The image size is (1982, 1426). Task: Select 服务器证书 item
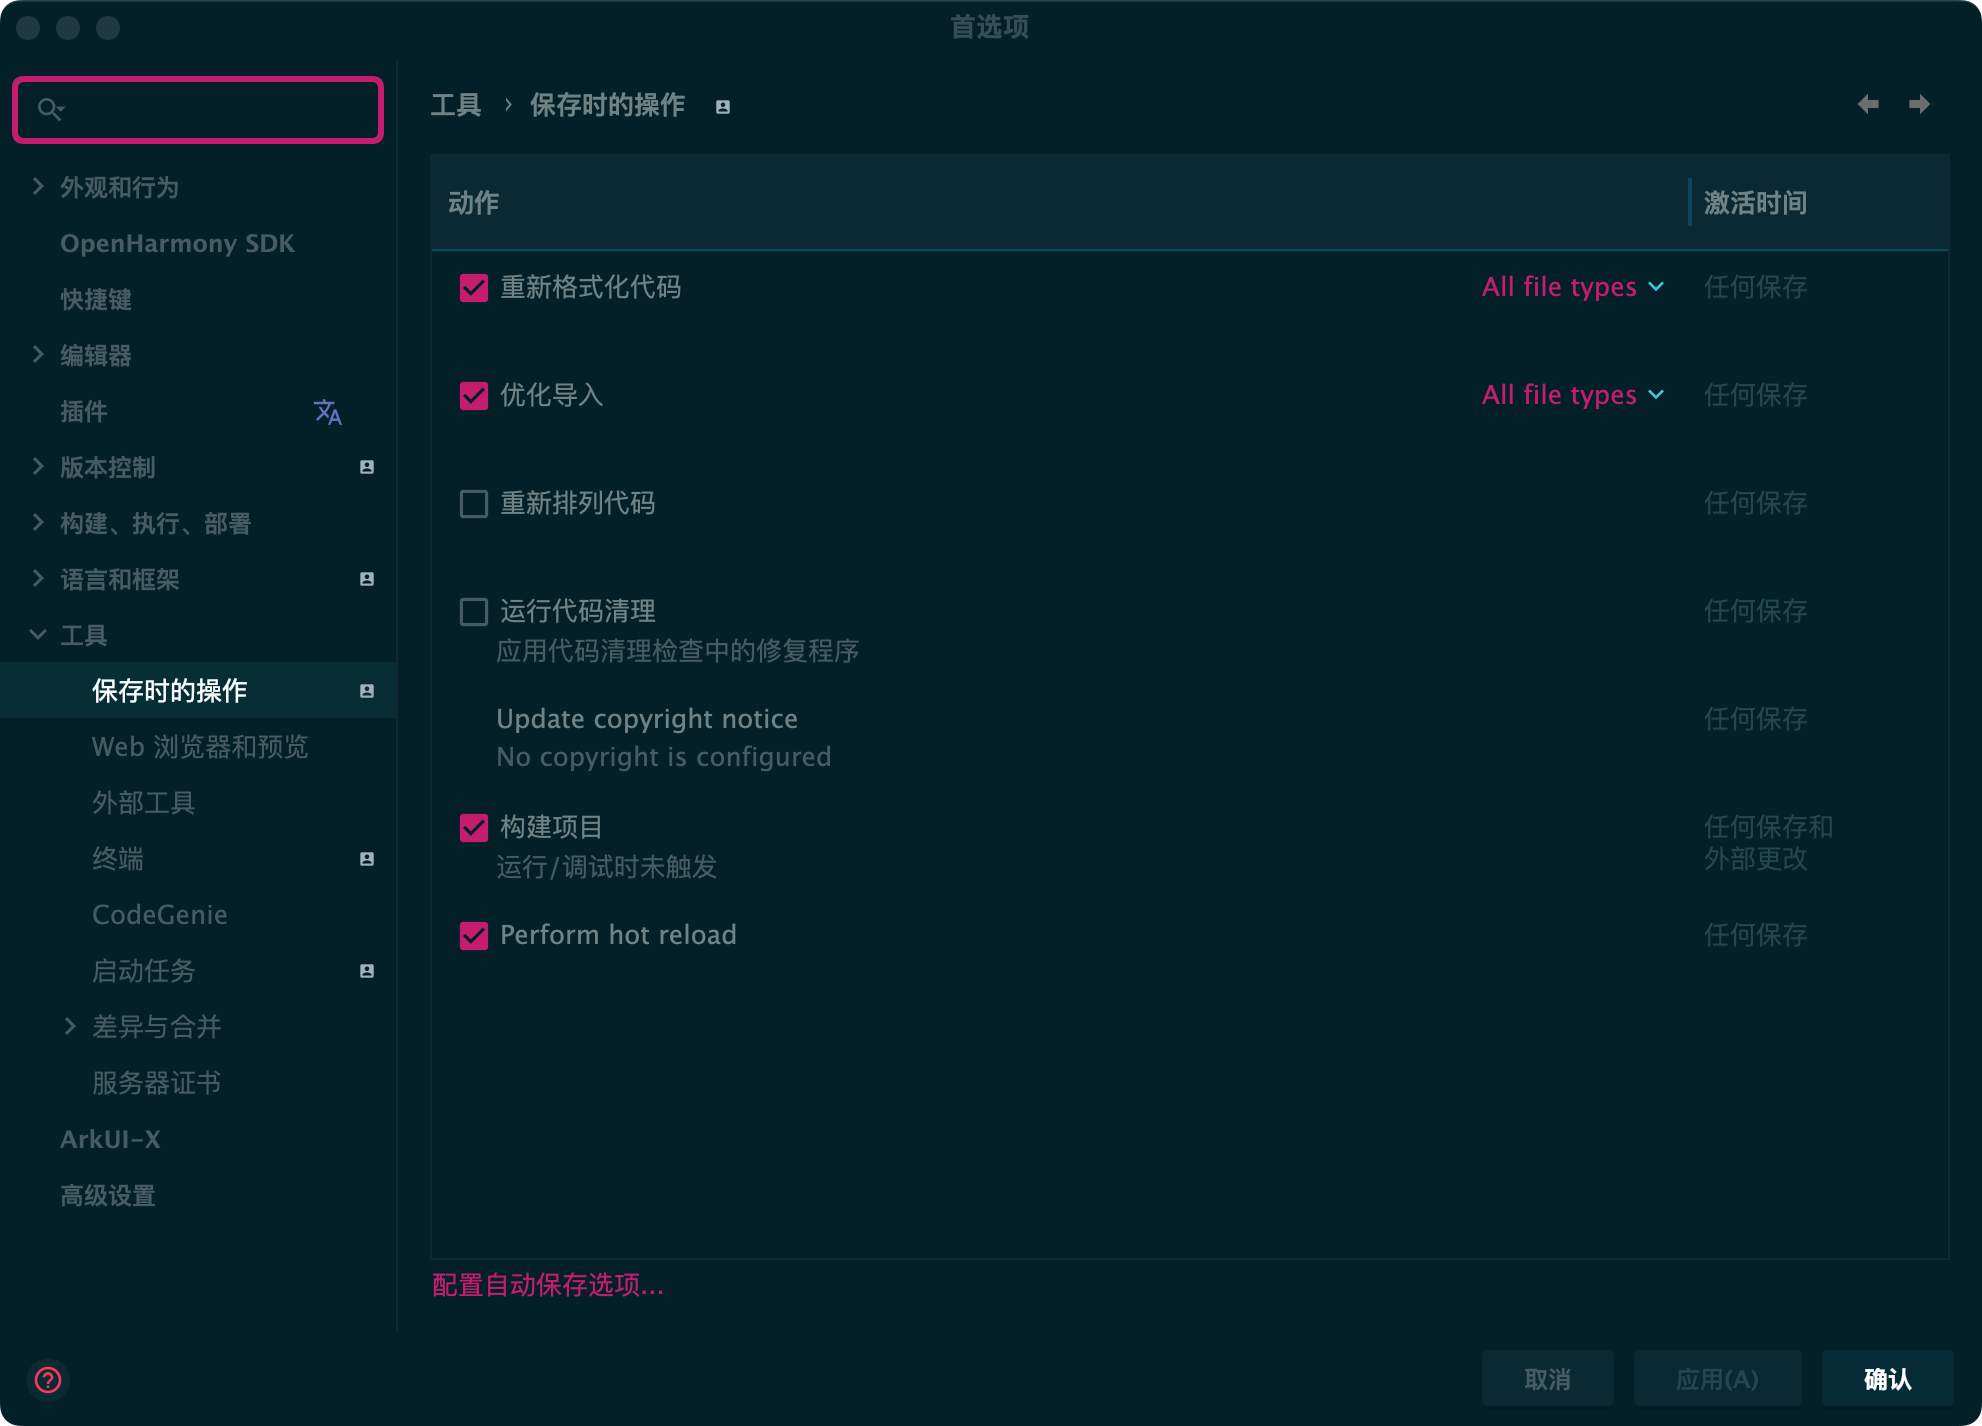point(157,1083)
